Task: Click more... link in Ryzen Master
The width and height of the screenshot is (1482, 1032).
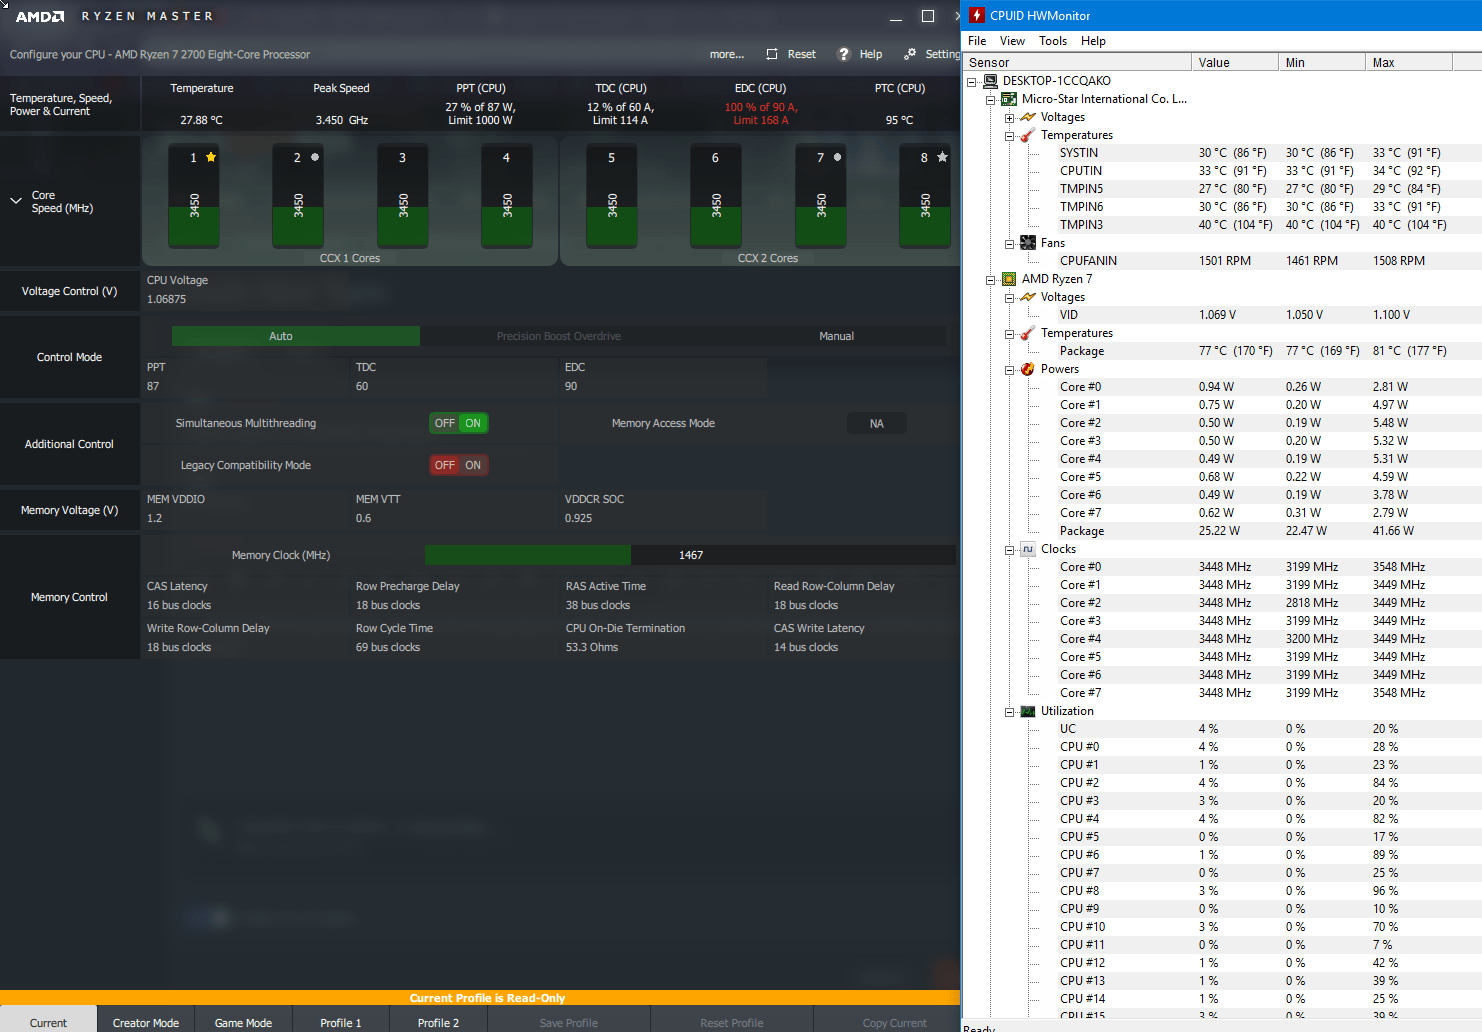Action: point(727,54)
